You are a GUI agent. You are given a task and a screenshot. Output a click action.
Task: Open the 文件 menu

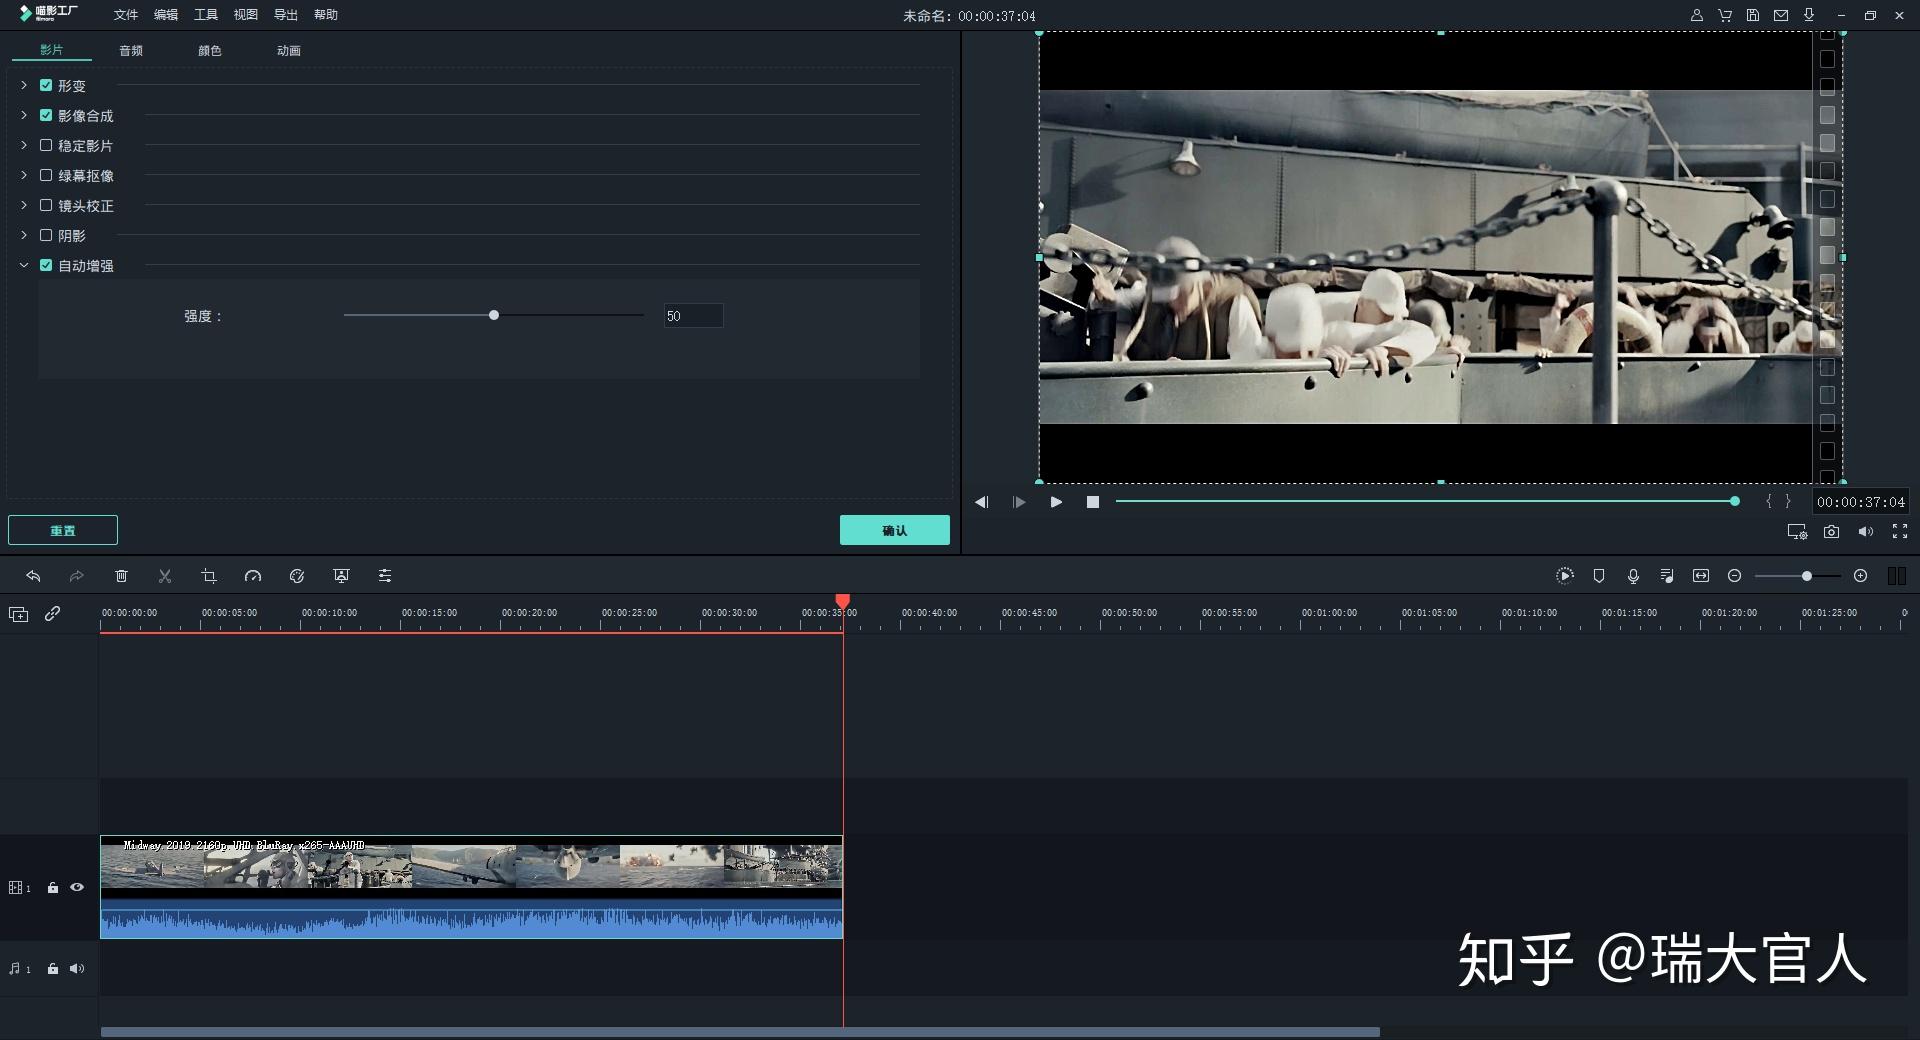pos(126,15)
